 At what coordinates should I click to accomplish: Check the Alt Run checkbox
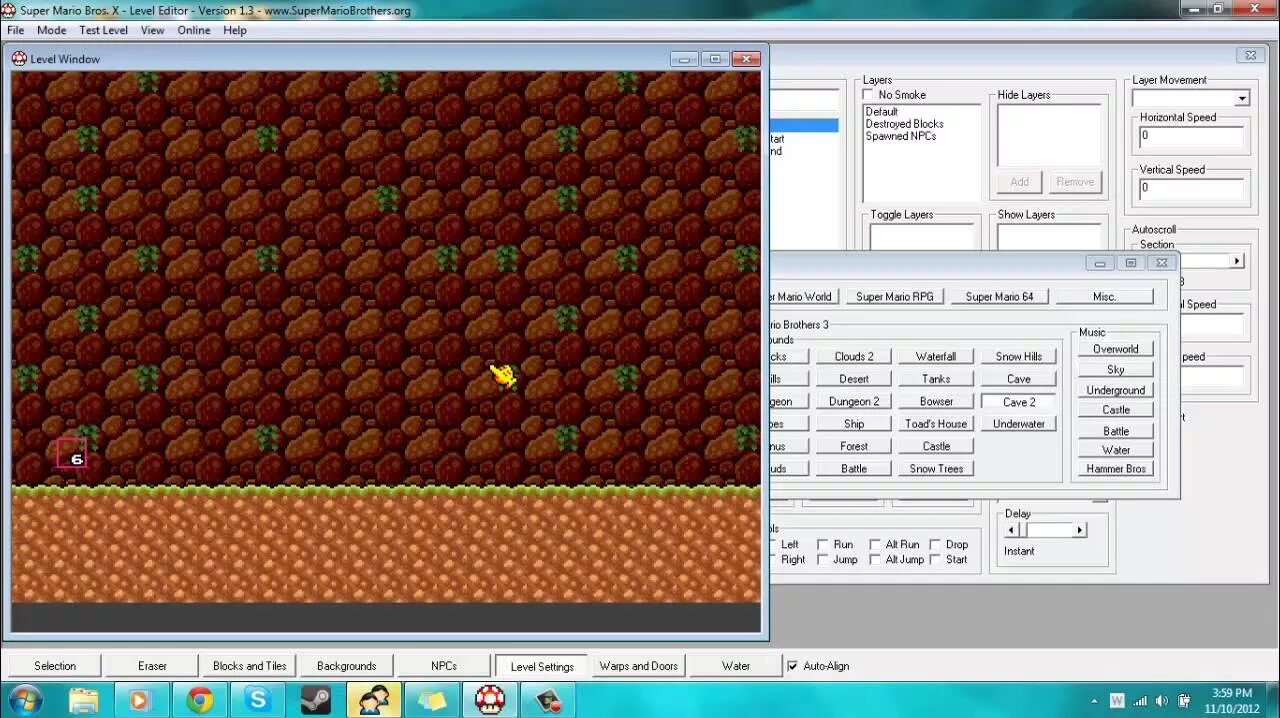(874, 545)
